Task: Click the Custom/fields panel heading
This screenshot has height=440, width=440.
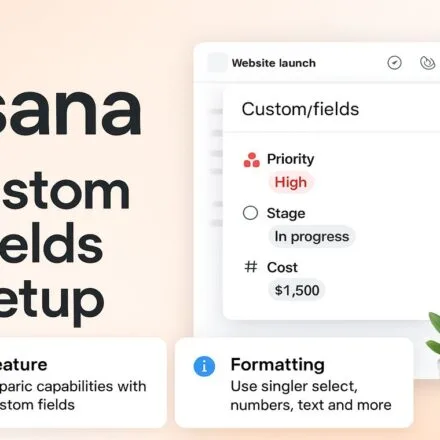Action: 300,109
